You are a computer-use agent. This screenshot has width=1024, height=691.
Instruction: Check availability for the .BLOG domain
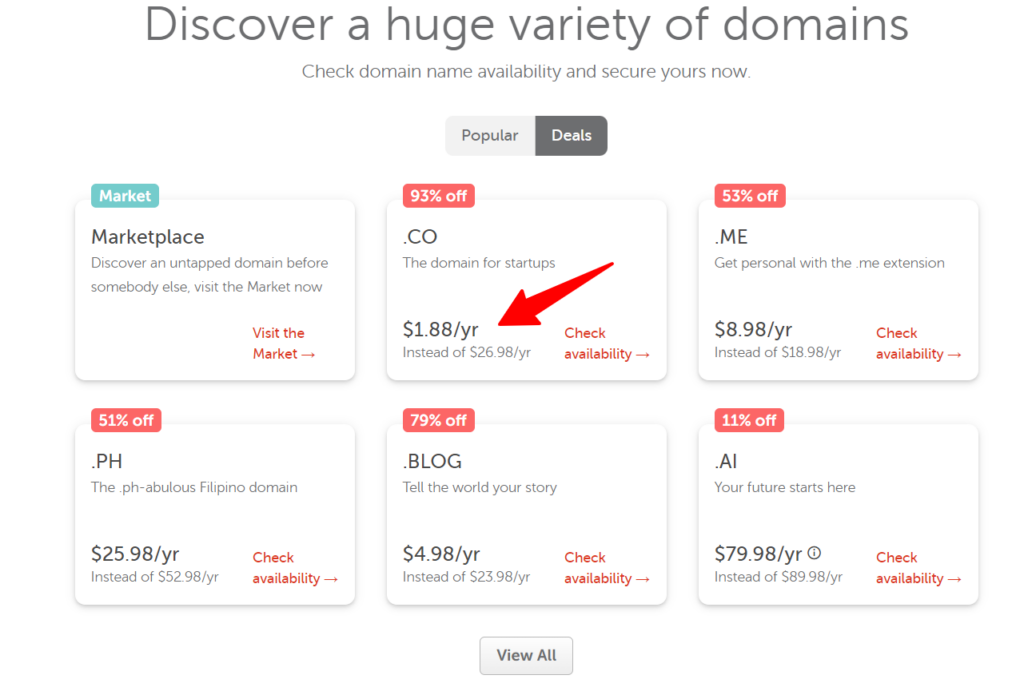(x=598, y=567)
